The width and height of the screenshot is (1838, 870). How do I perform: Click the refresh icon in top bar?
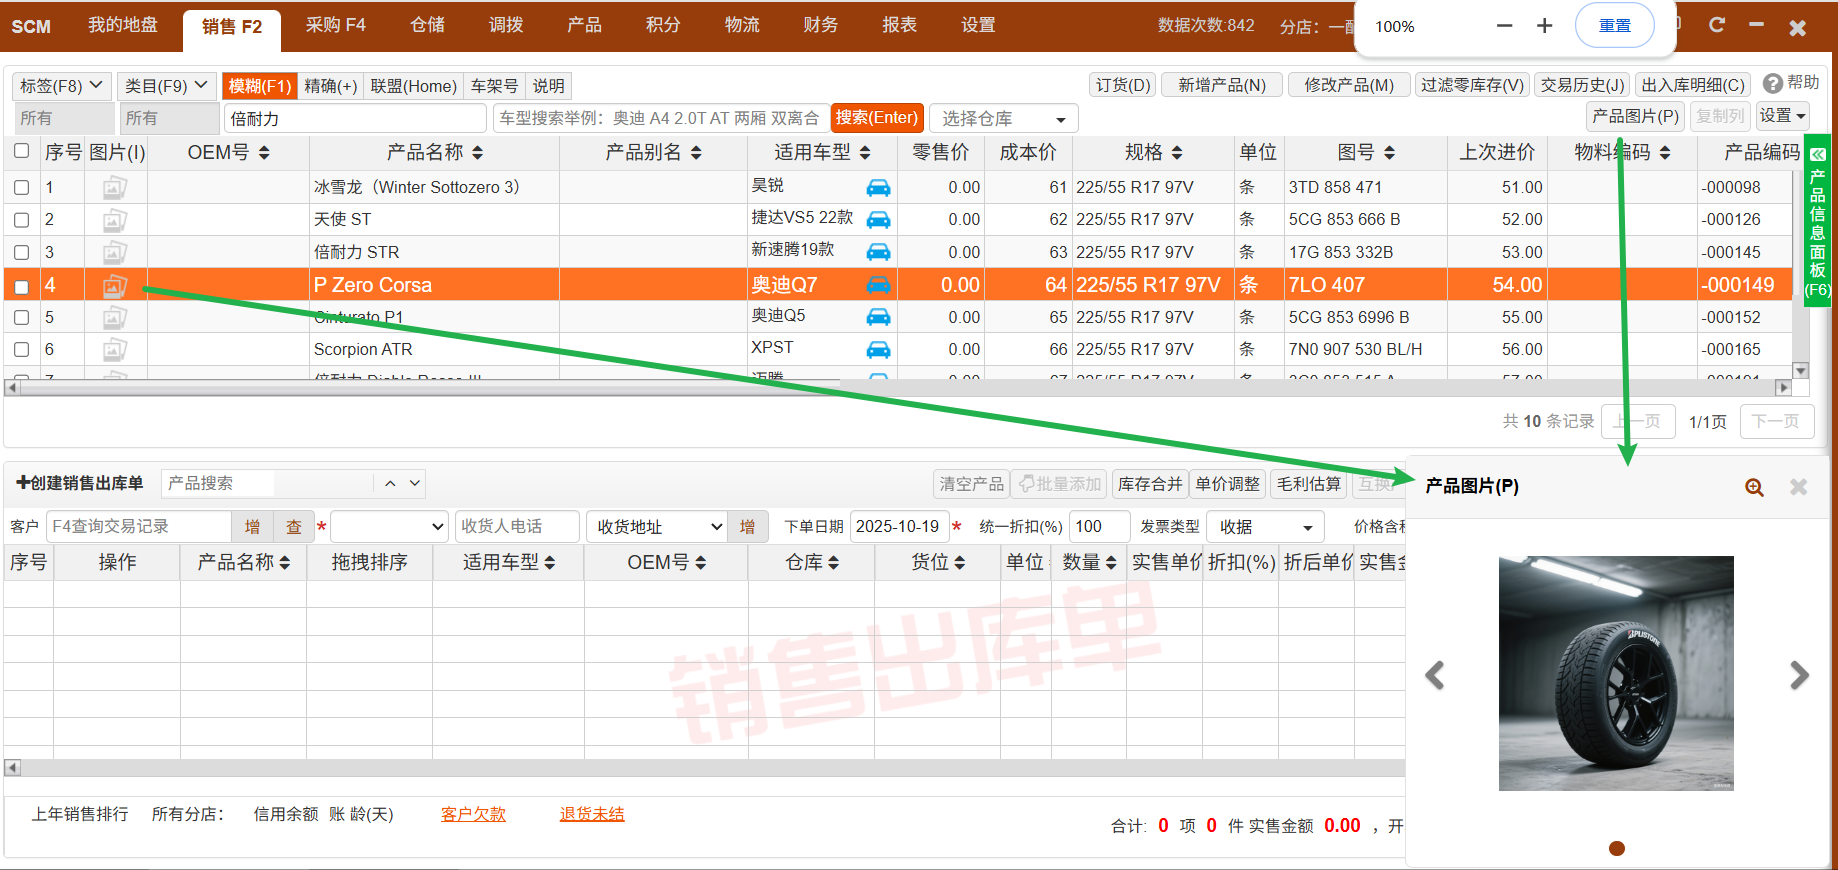[1717, 25]
